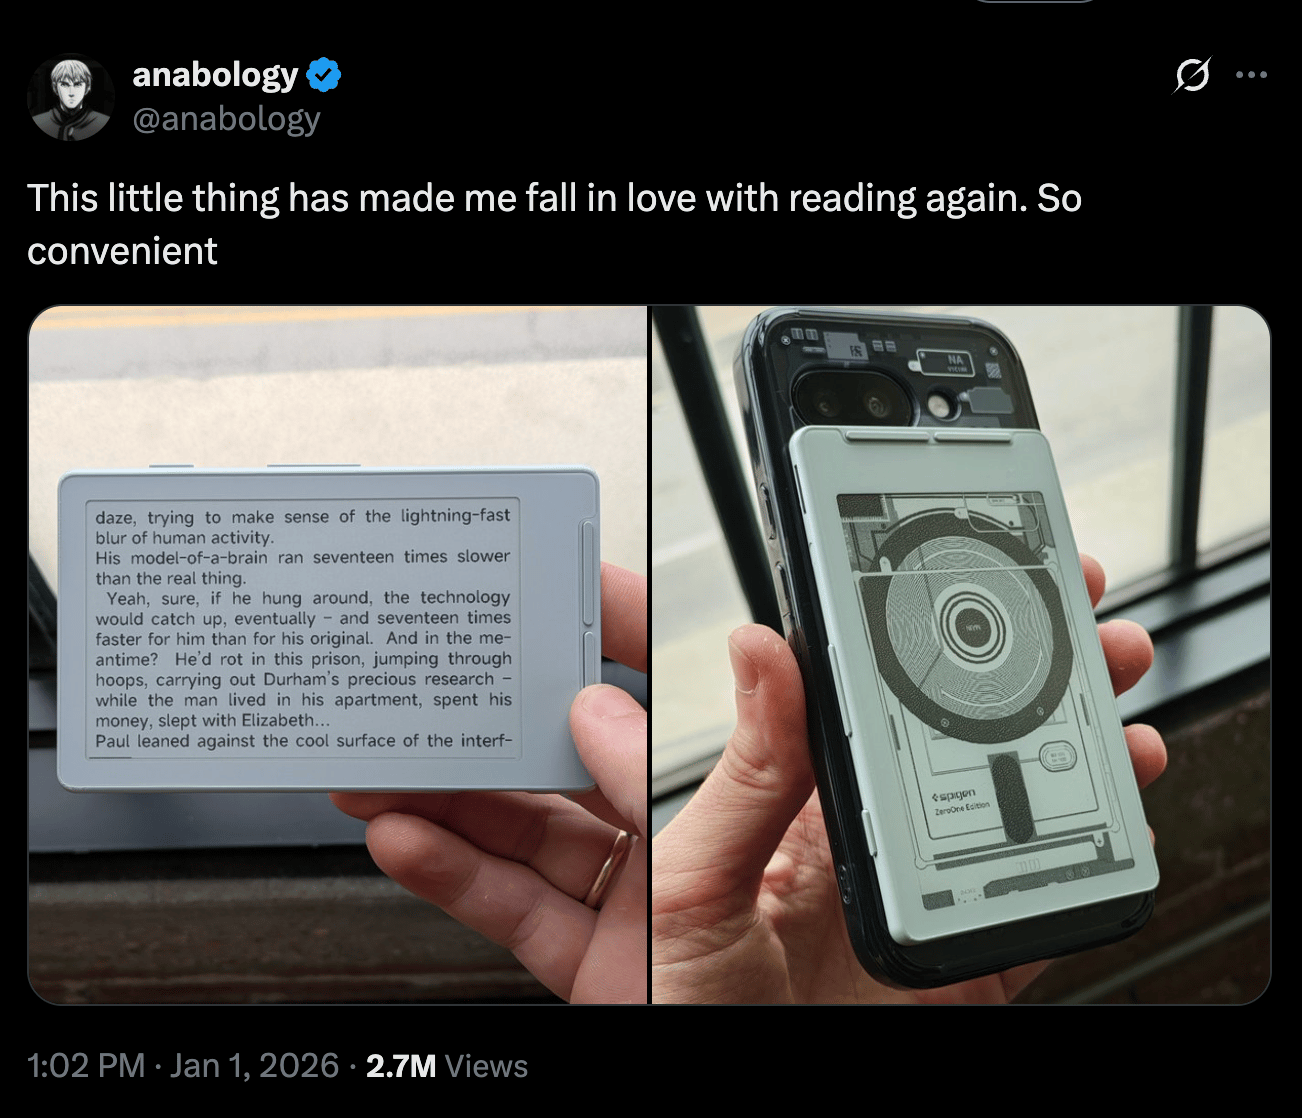Screen dimensions: 1302x1118
Task: Click the word convenient in the tweet
Action: (122, 251)
